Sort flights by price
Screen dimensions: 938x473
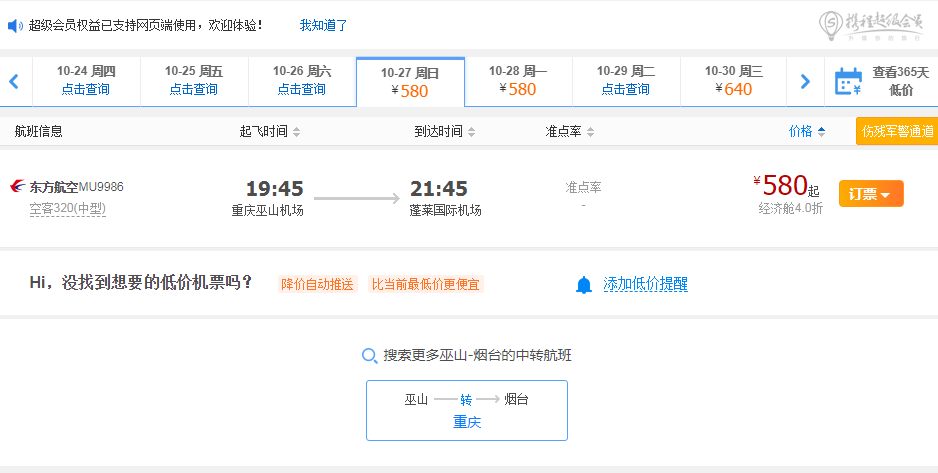[807, 132]
